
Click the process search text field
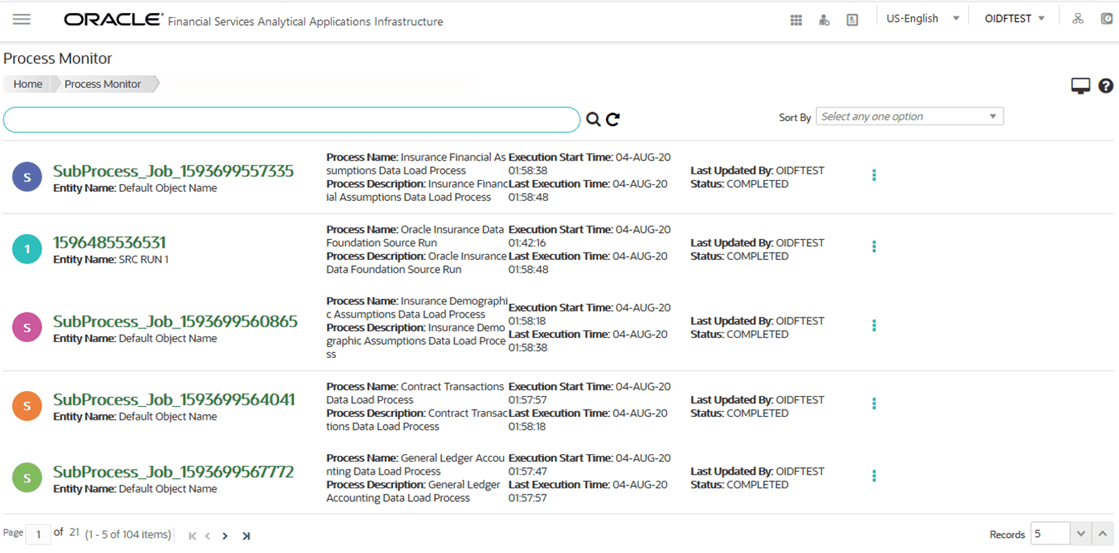click(291, 120)
